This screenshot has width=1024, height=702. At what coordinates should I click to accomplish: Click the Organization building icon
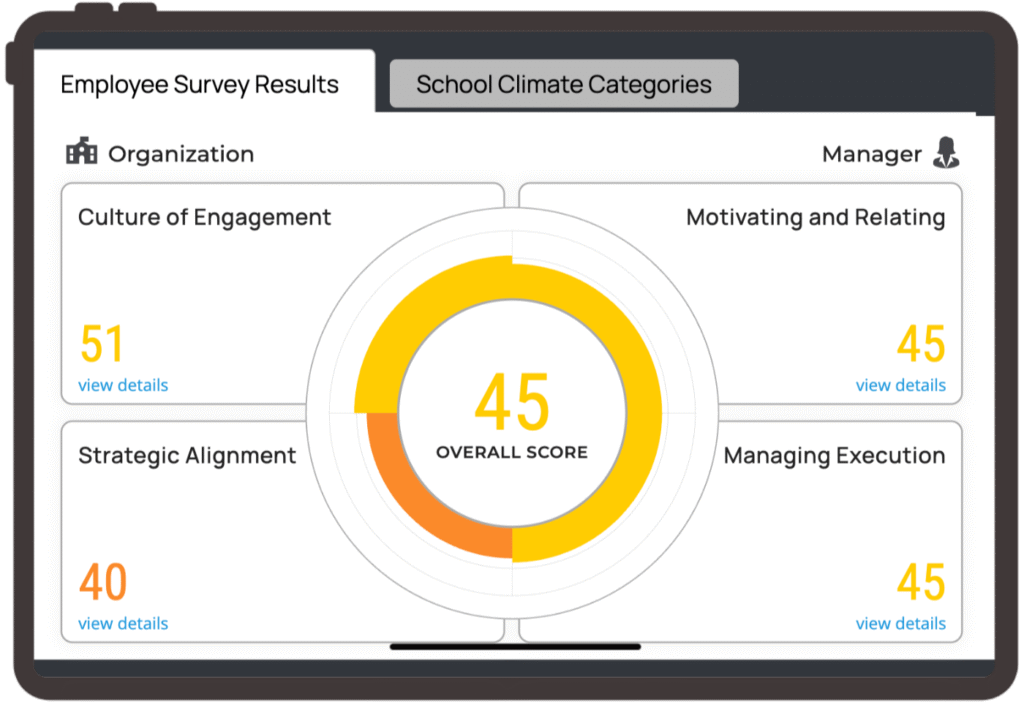click(x=81, y=153)
